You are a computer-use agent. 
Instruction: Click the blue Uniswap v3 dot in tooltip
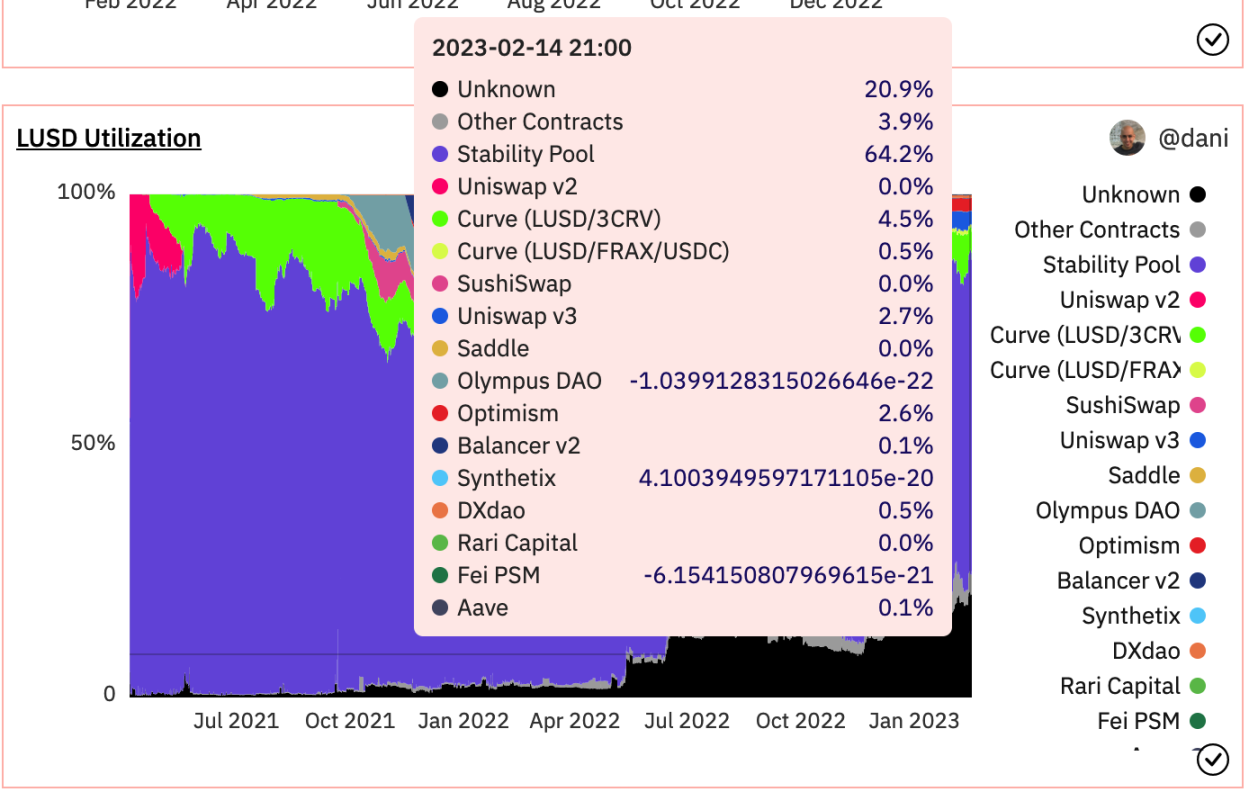point(439,317)
